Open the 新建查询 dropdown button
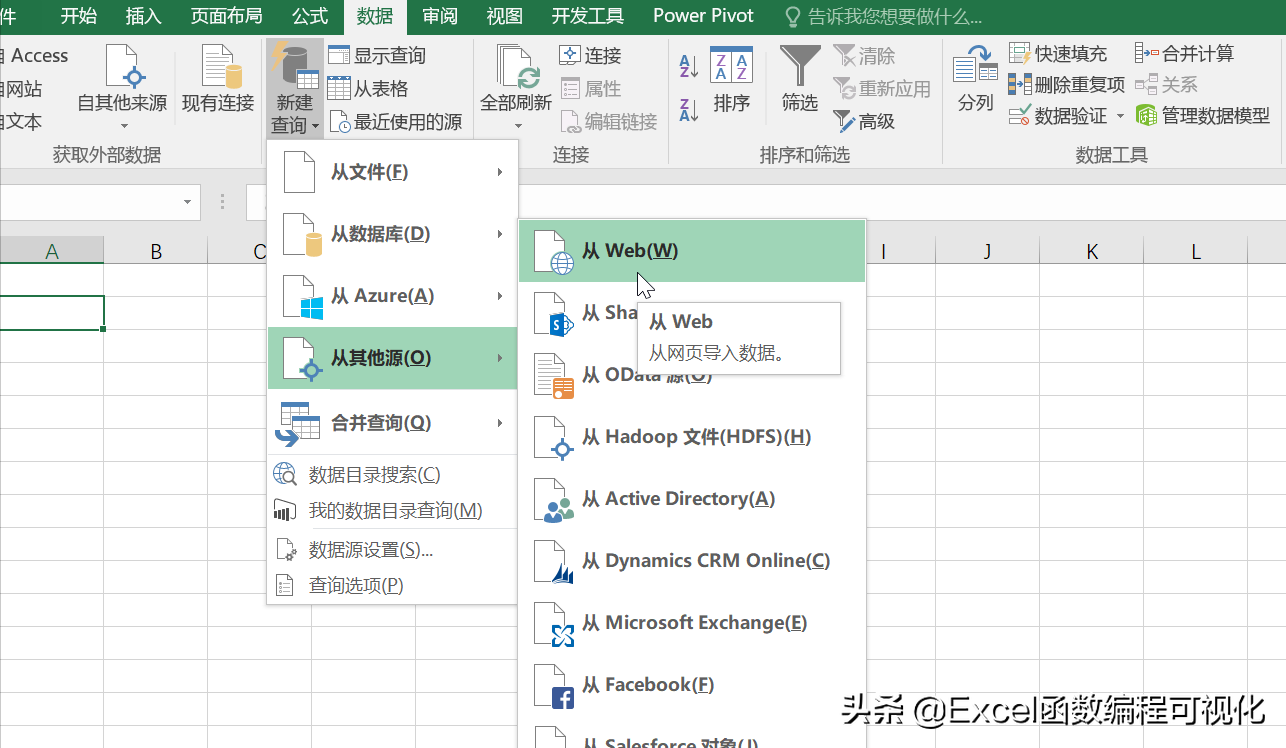1286x748 pixels. (x=295, y=90)
